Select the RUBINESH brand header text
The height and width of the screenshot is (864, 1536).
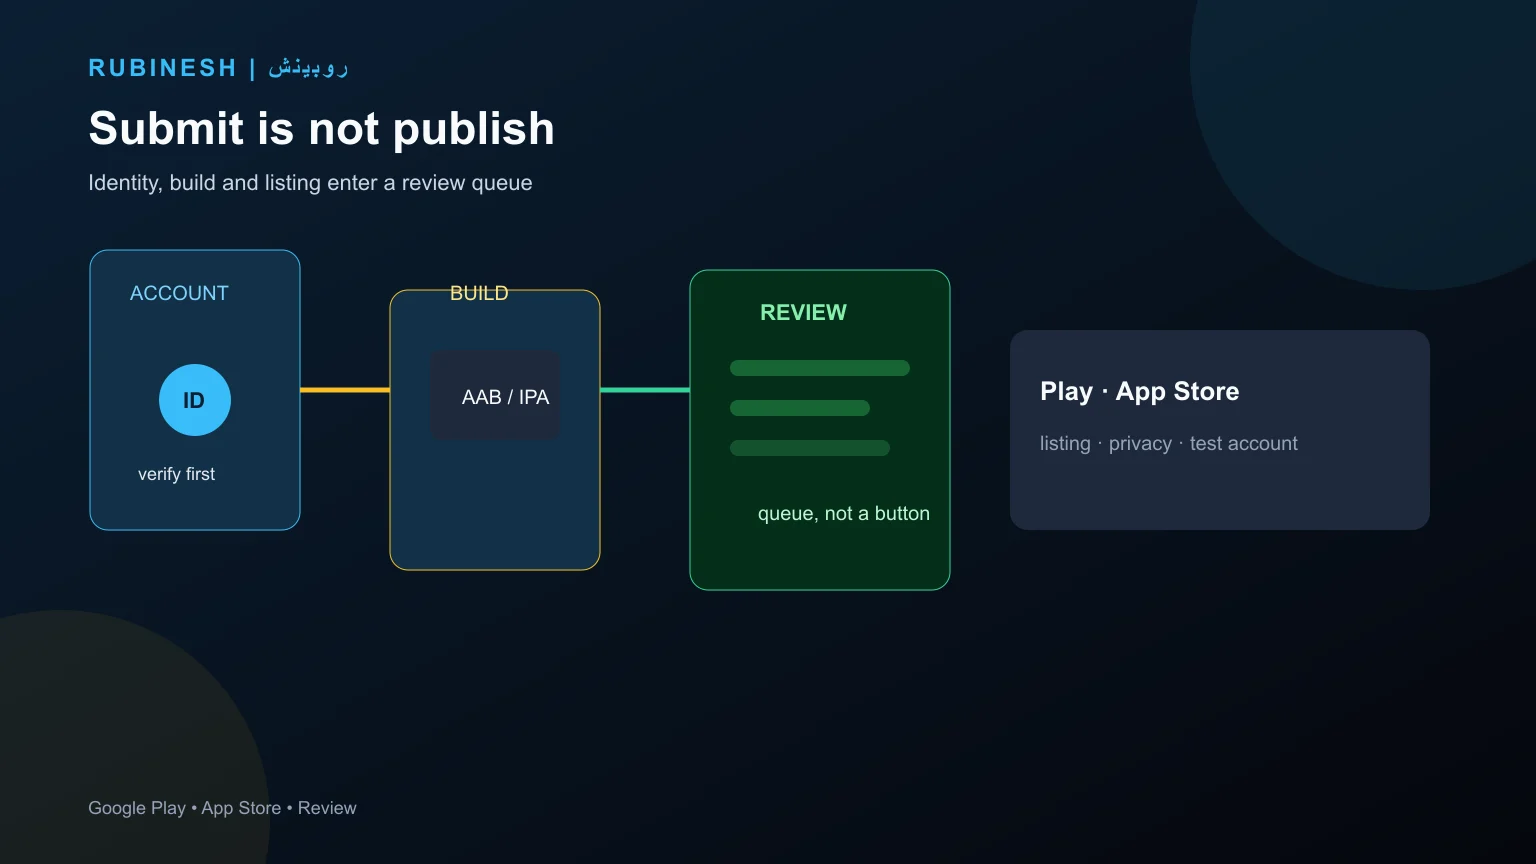point(163,68)
